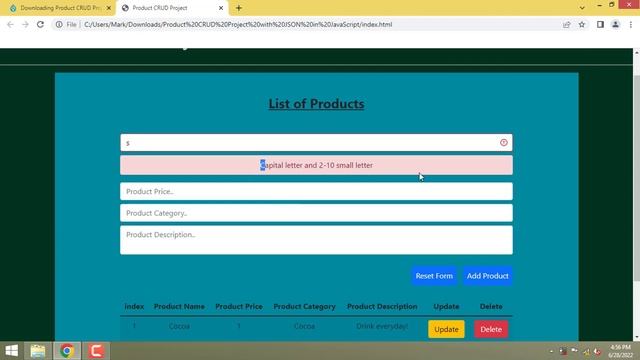Click the Add Product button

[487, 276]
